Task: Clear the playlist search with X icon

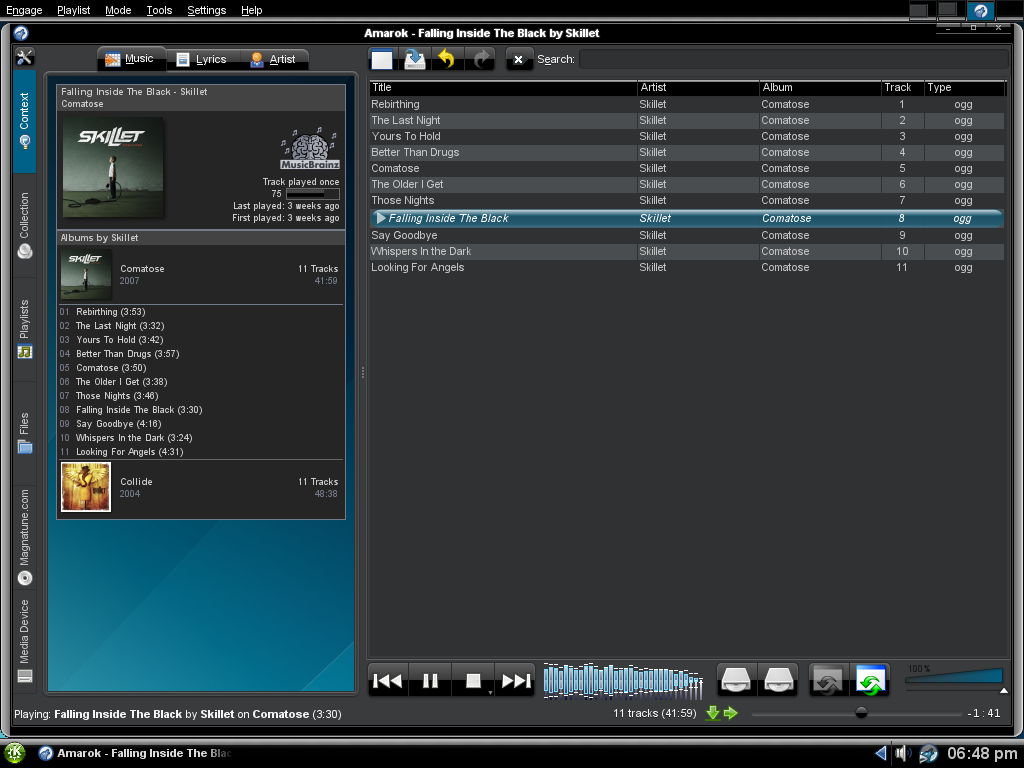Action: (x=519, y=59)
